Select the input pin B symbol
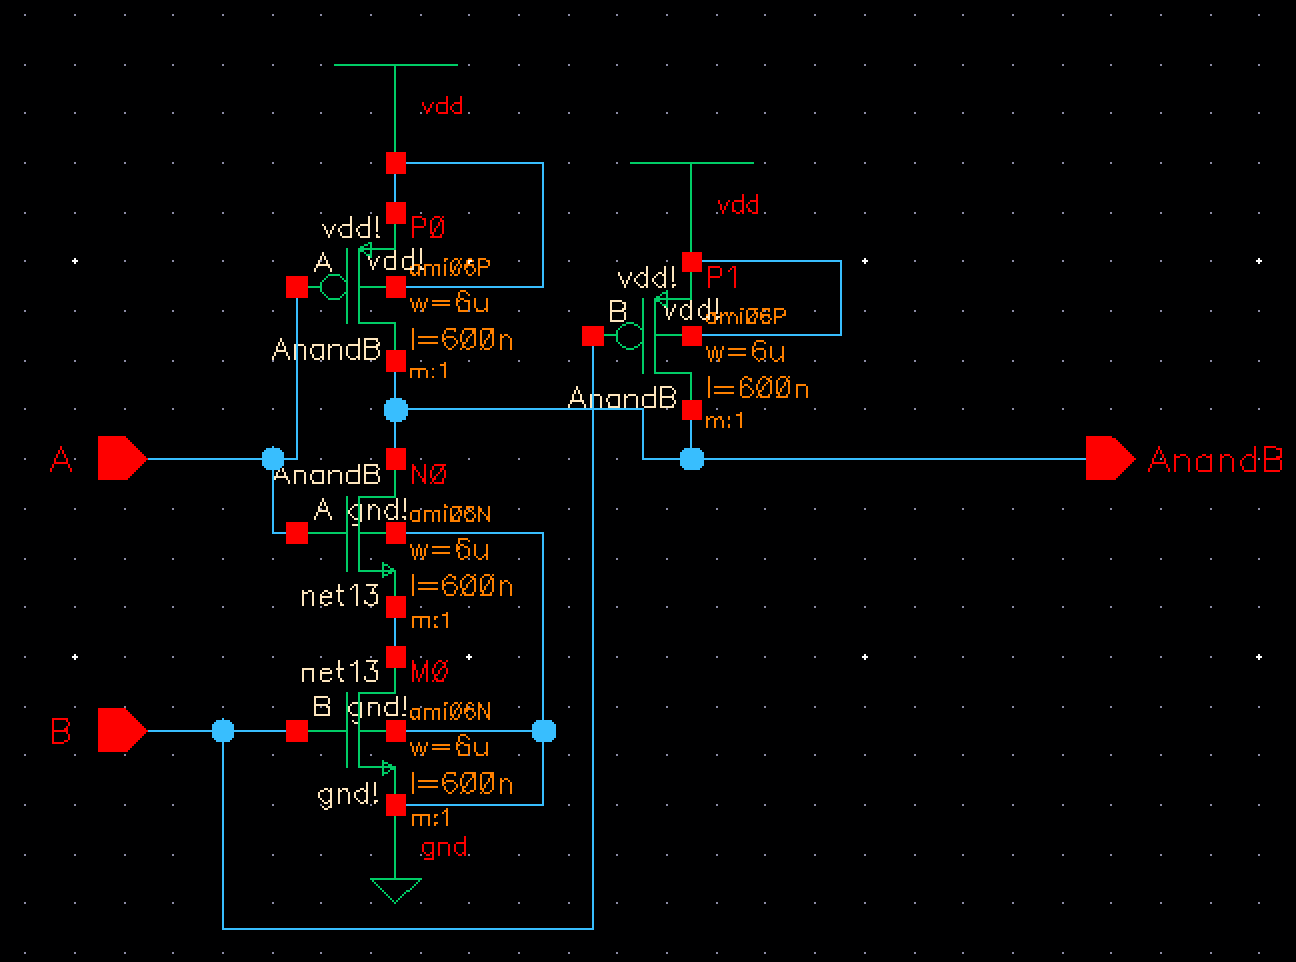 point(122,730)
